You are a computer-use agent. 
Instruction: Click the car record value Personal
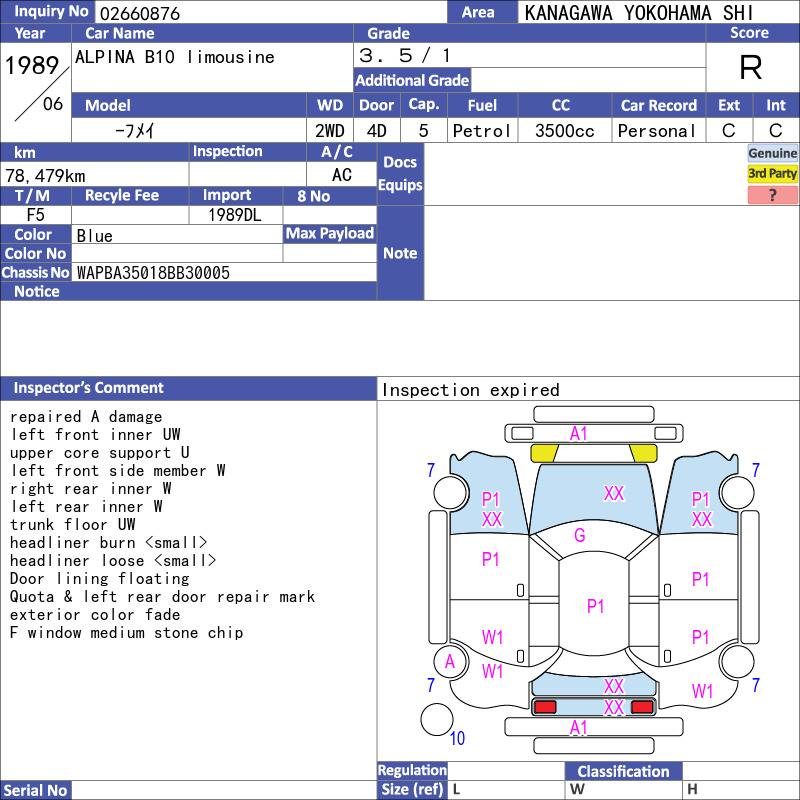click(657, 131)
